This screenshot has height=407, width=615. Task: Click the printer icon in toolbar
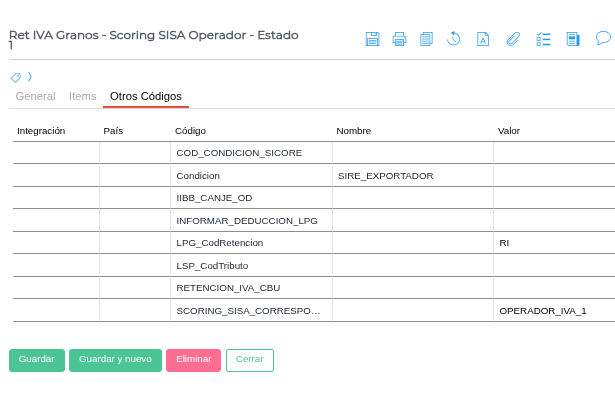tap(399, 39)
